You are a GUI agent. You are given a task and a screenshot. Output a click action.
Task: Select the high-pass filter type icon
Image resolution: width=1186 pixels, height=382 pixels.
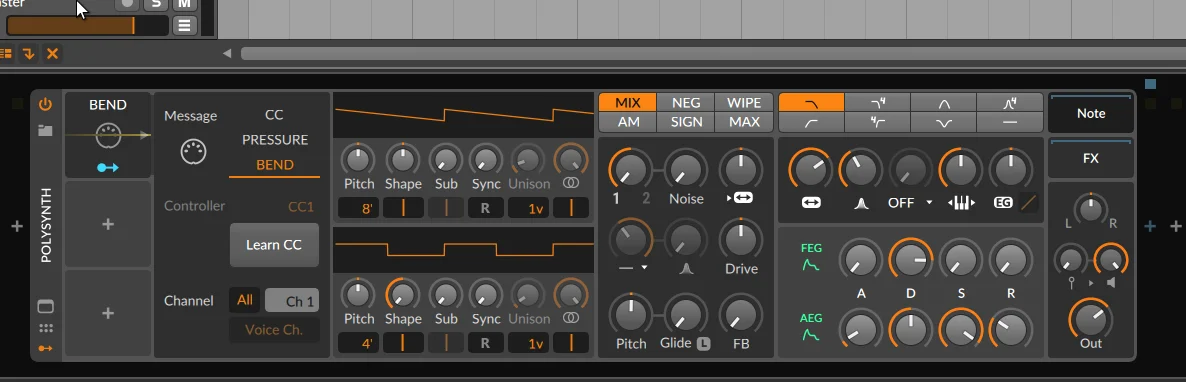tap(811, 122)
